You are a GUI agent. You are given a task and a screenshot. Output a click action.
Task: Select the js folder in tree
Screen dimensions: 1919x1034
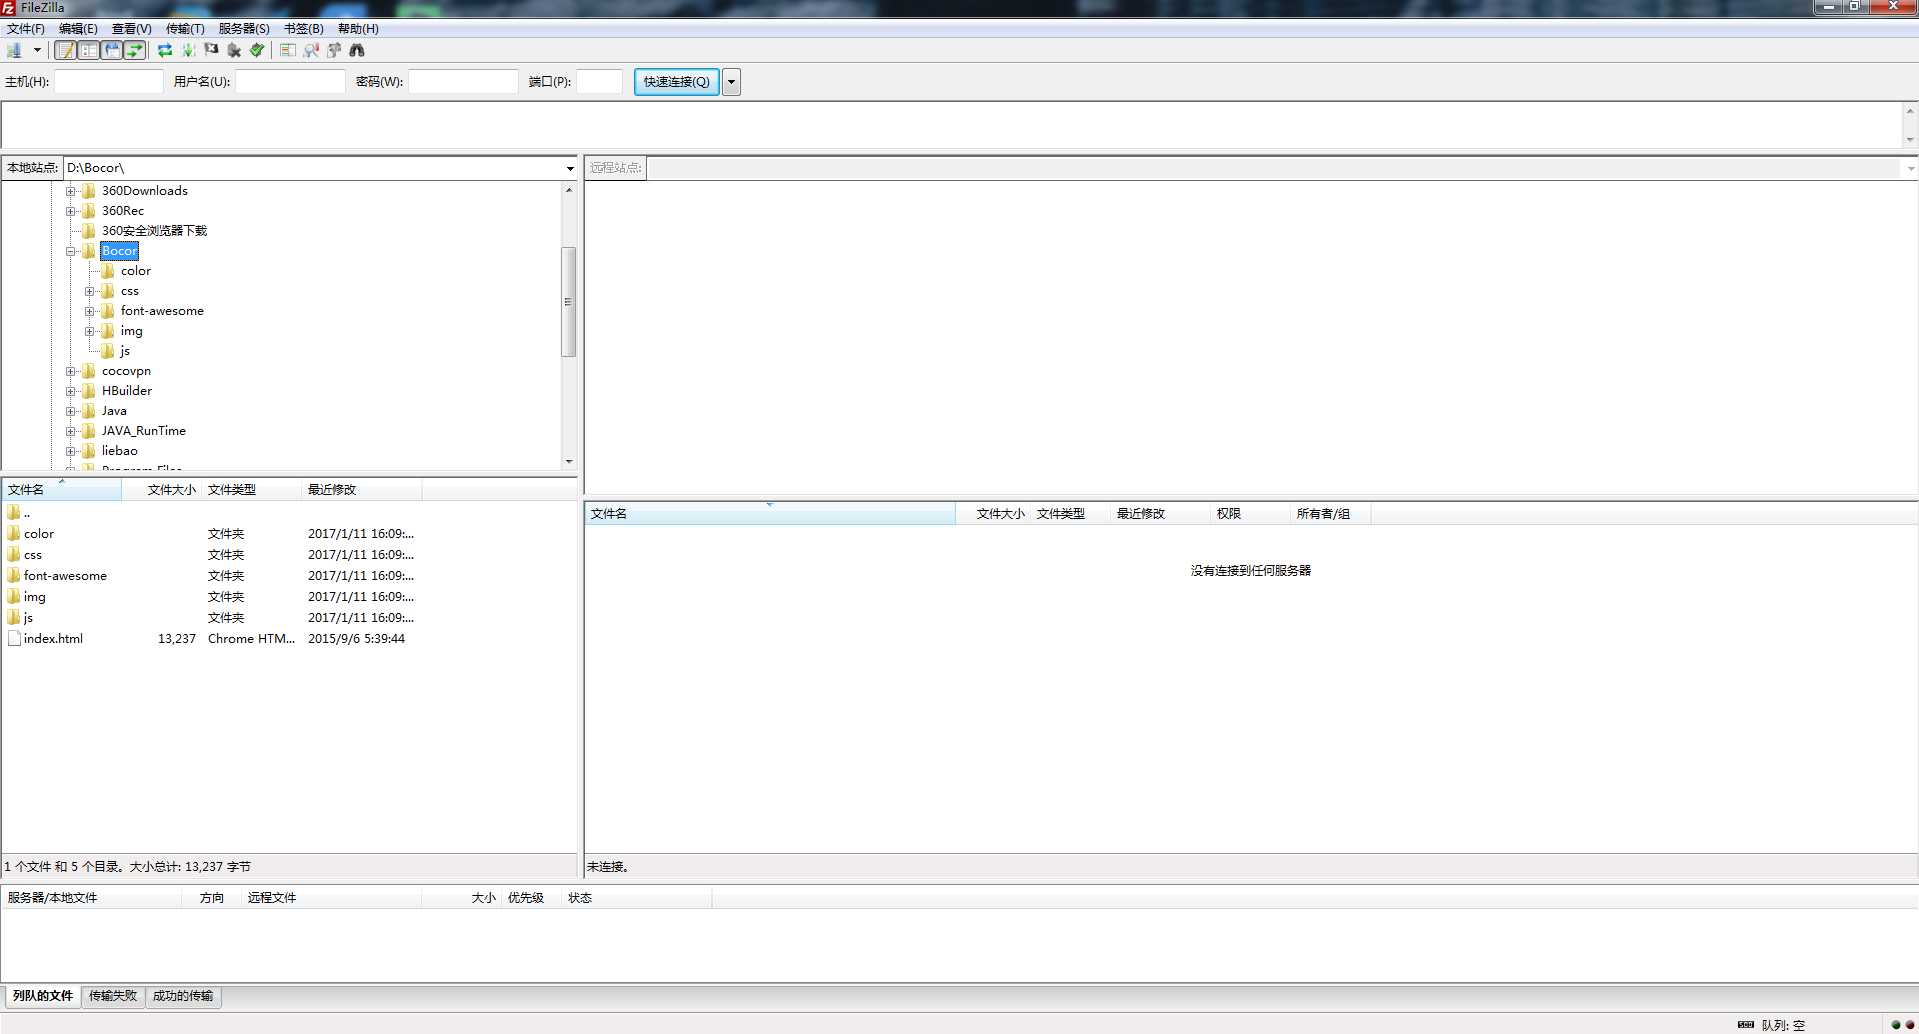click(125, 351)
